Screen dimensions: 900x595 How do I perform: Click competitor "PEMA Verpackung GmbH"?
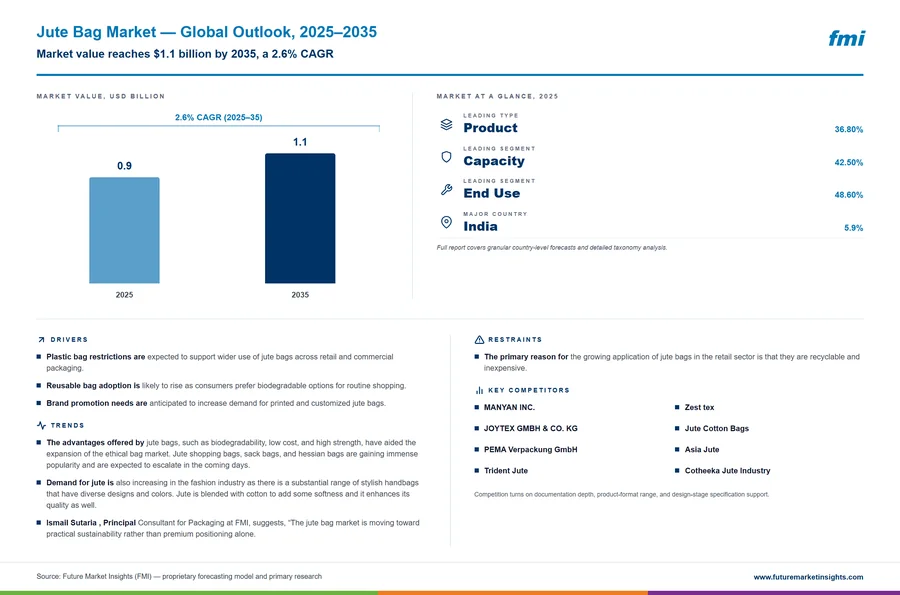coord(530,450)
